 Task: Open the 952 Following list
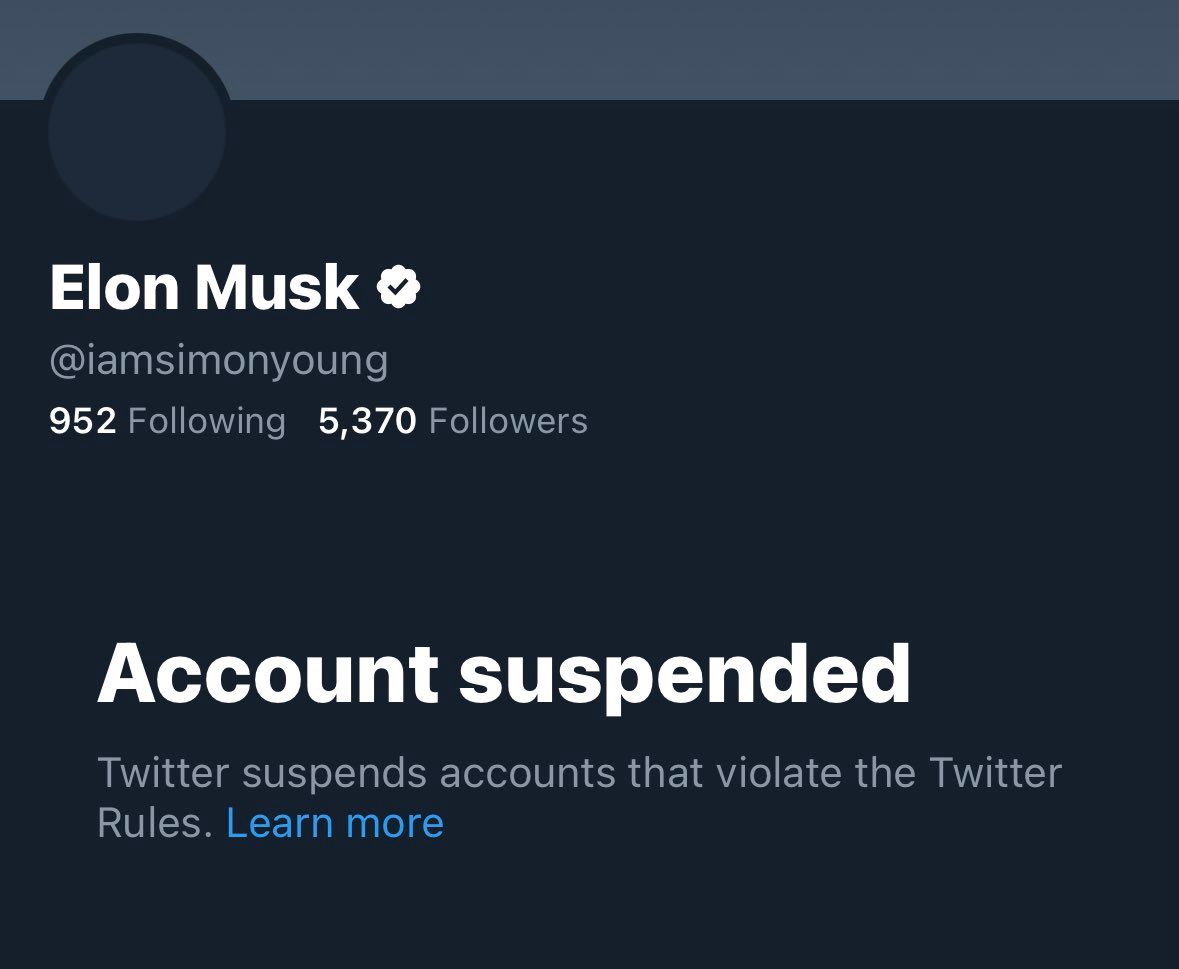pos(168,420)
